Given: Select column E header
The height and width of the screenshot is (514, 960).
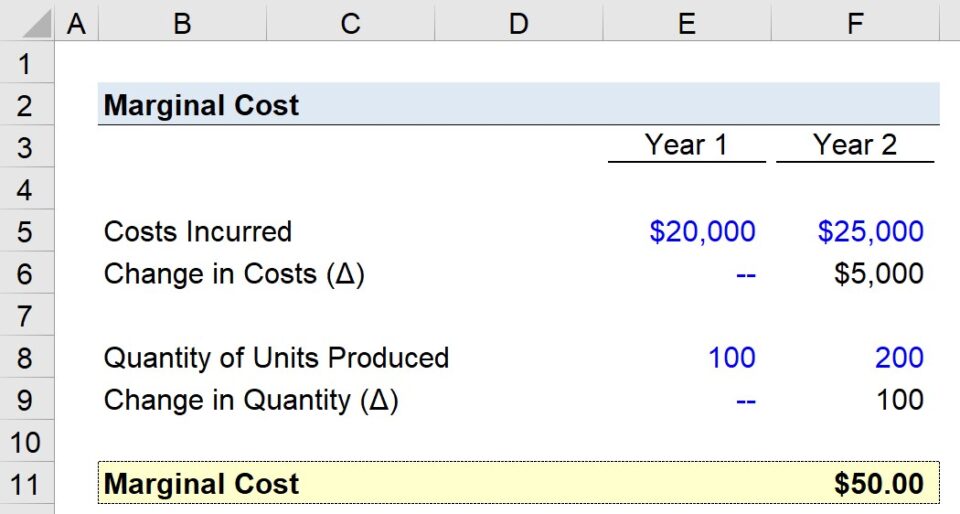Looking at the screenshot, I should 687,22.
